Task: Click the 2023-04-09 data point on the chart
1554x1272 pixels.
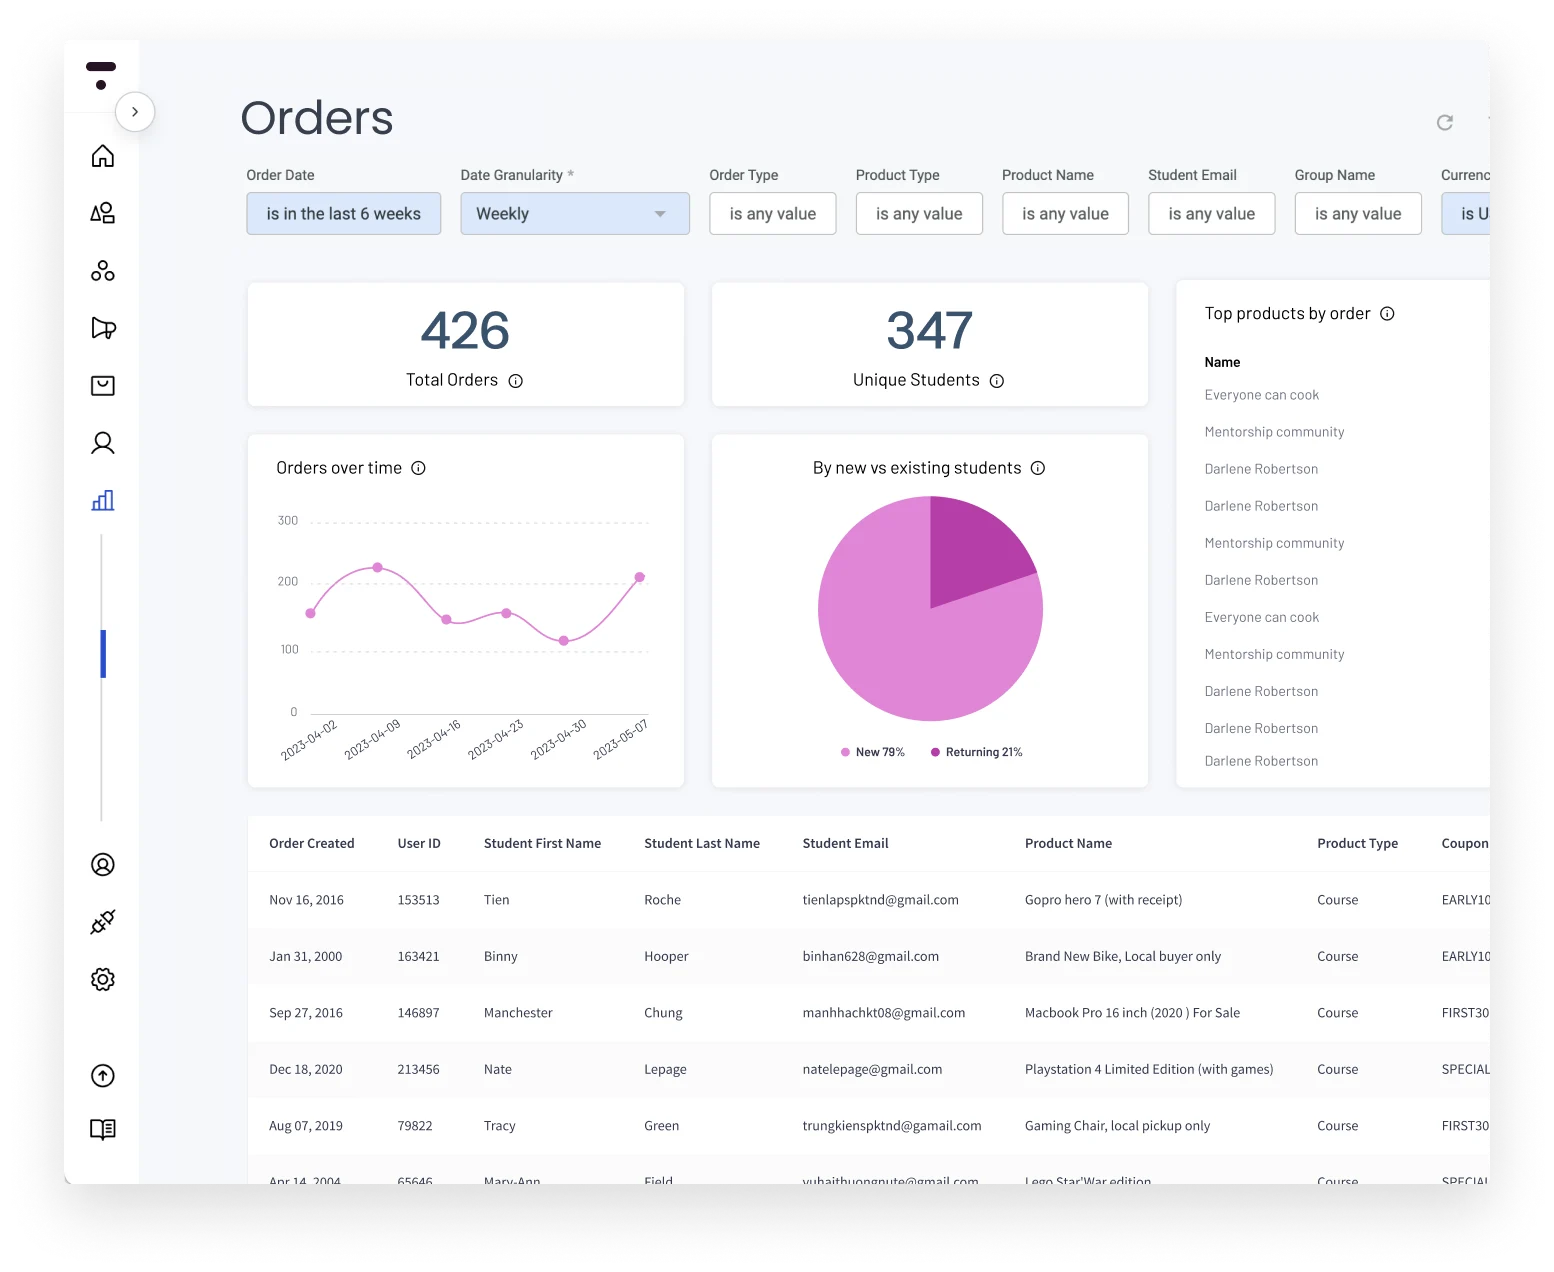Action: 378,567
